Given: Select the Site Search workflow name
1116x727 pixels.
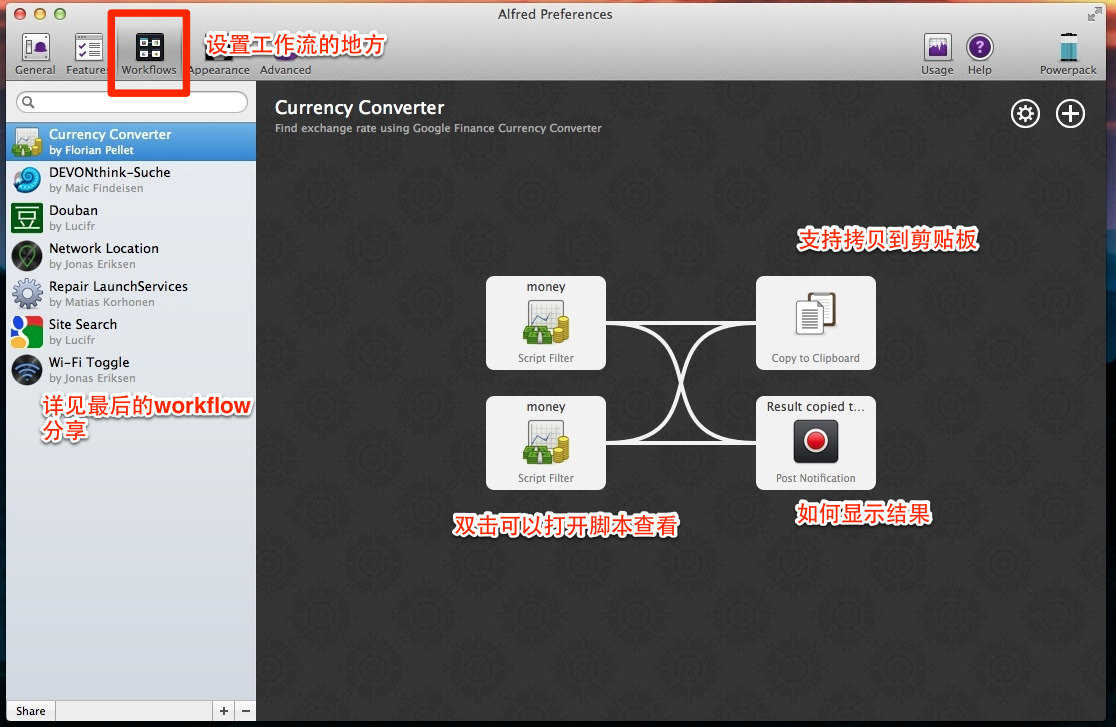Looking at the screenshot, I should pos(83,324).
